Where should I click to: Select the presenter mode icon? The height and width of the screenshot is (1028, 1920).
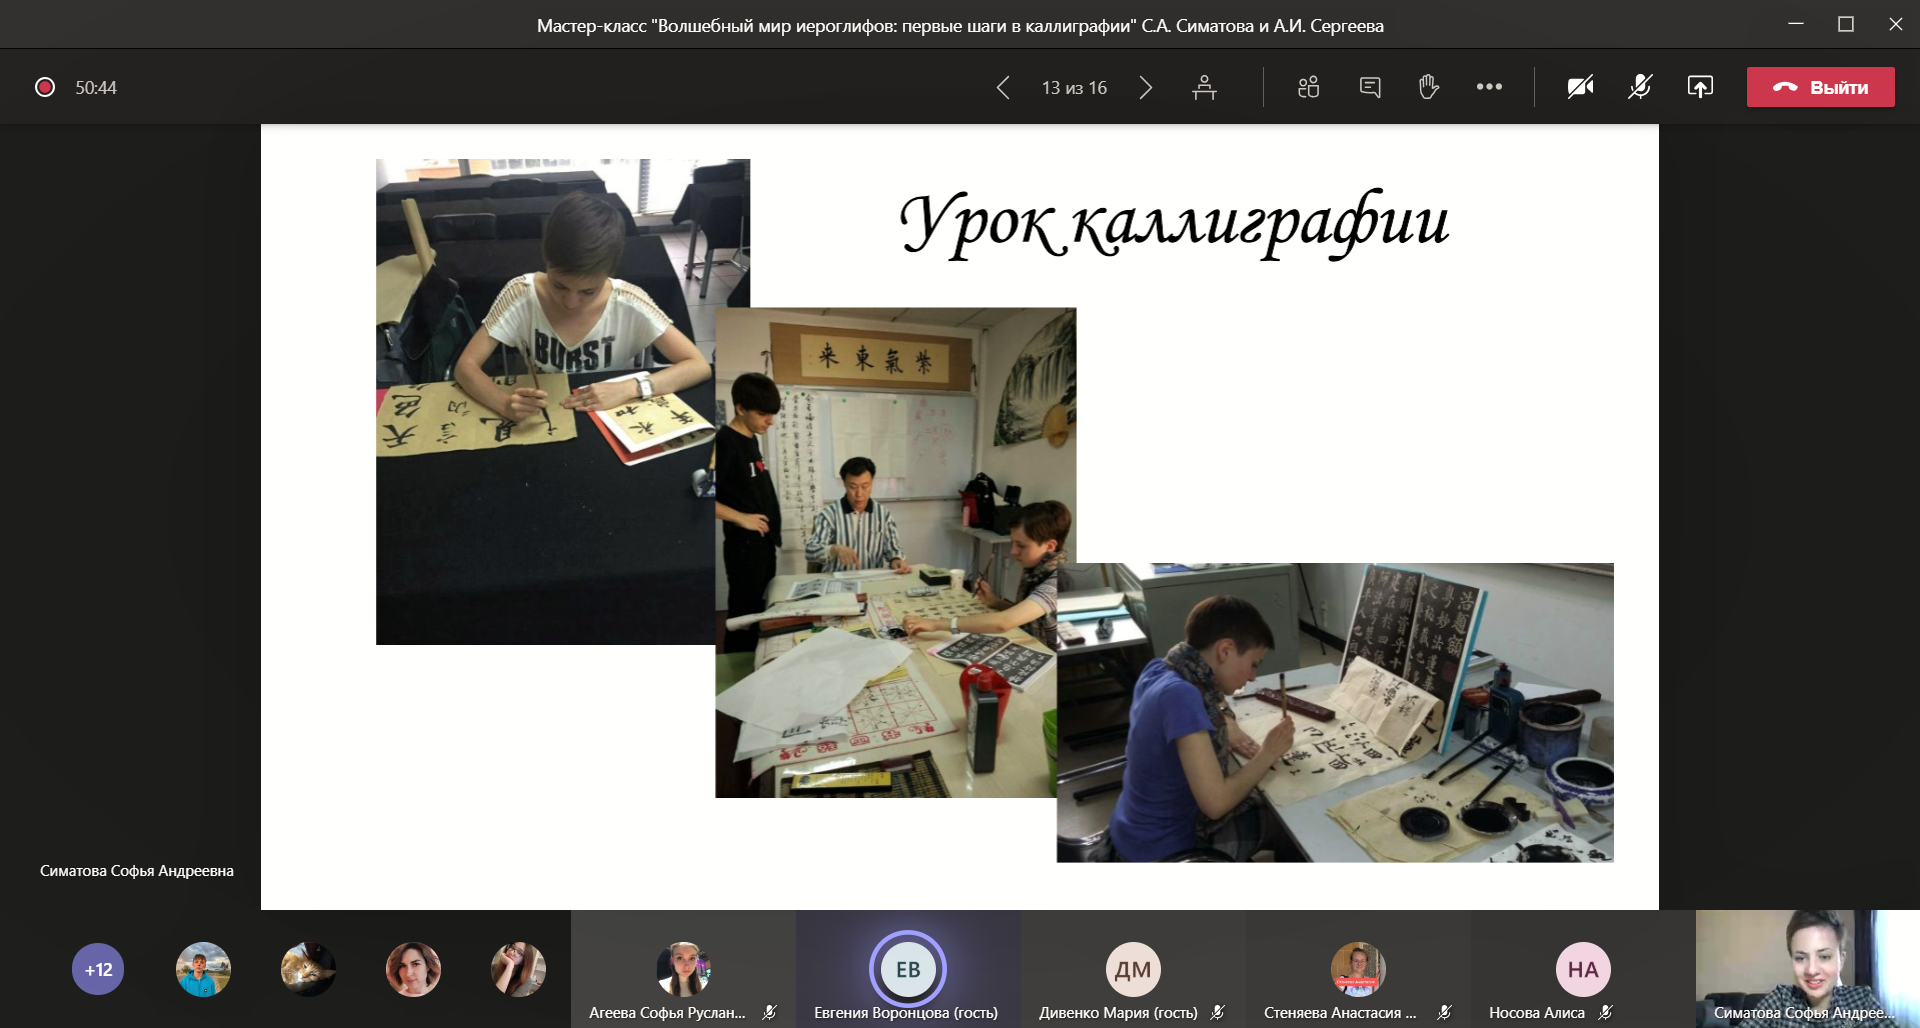pos(1205,87)
